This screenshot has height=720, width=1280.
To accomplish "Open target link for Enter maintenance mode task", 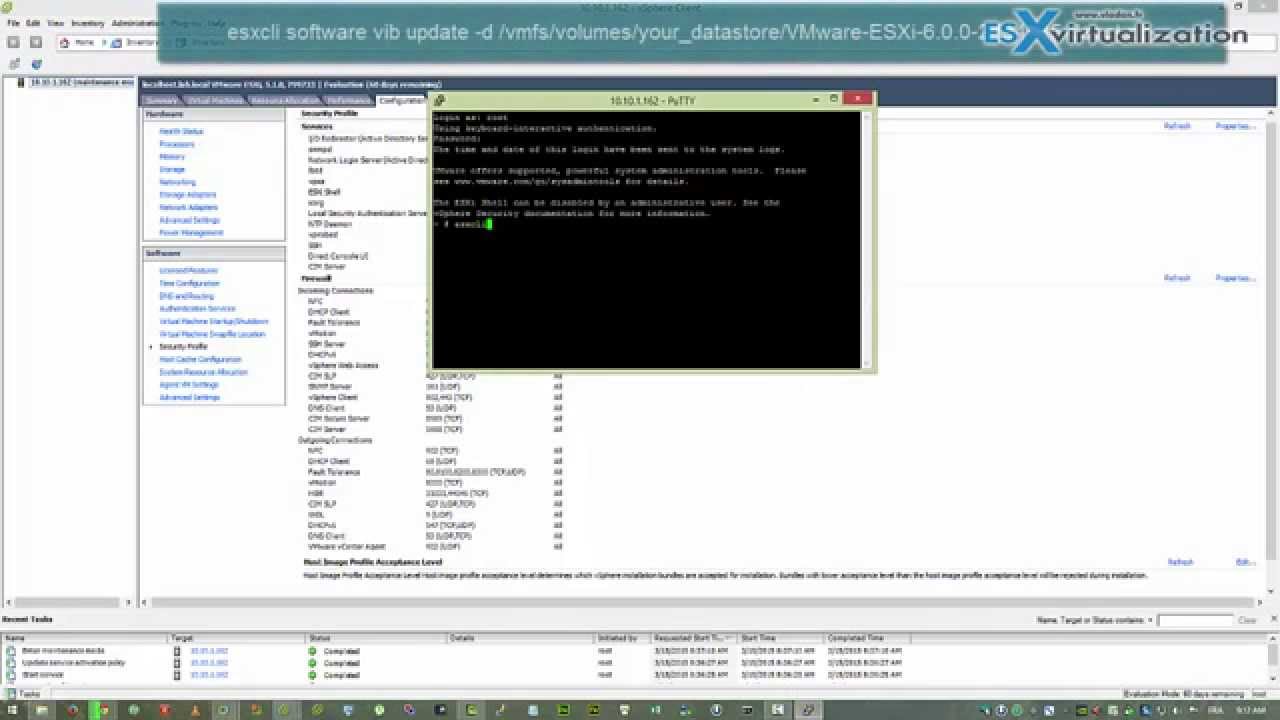I will click(209, 651).
